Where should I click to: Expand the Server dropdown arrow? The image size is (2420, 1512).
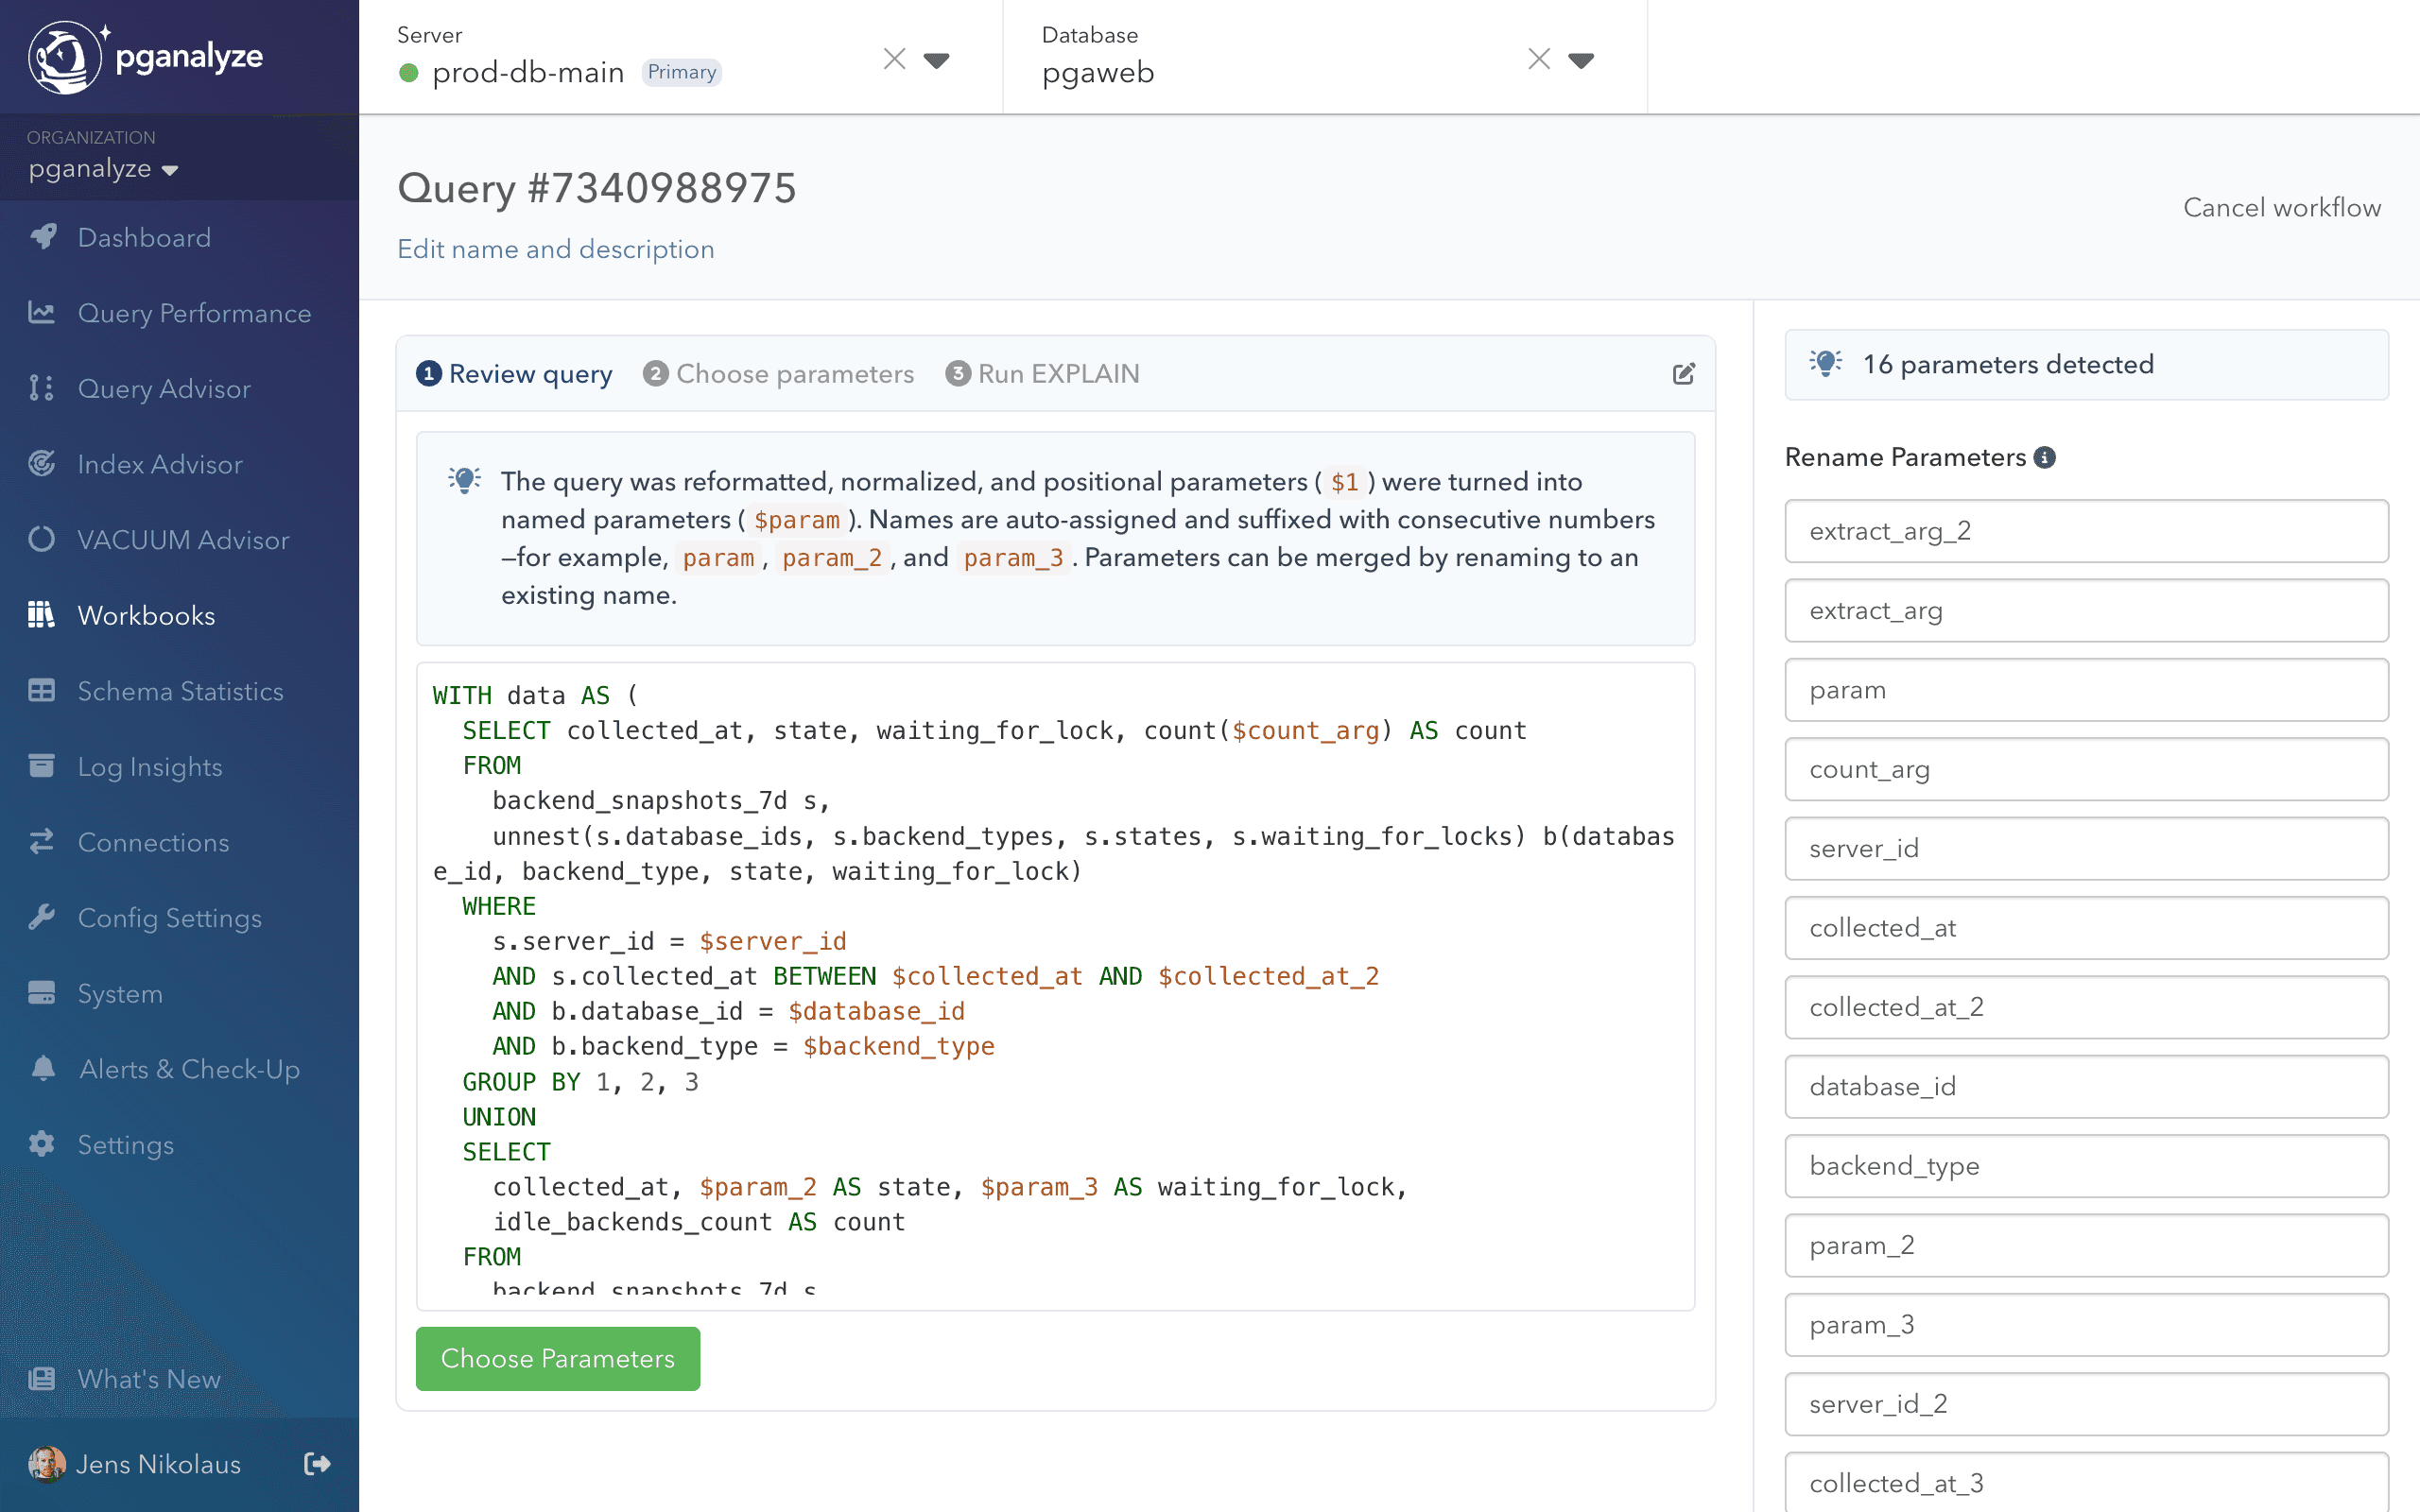(x=936, y=60)
